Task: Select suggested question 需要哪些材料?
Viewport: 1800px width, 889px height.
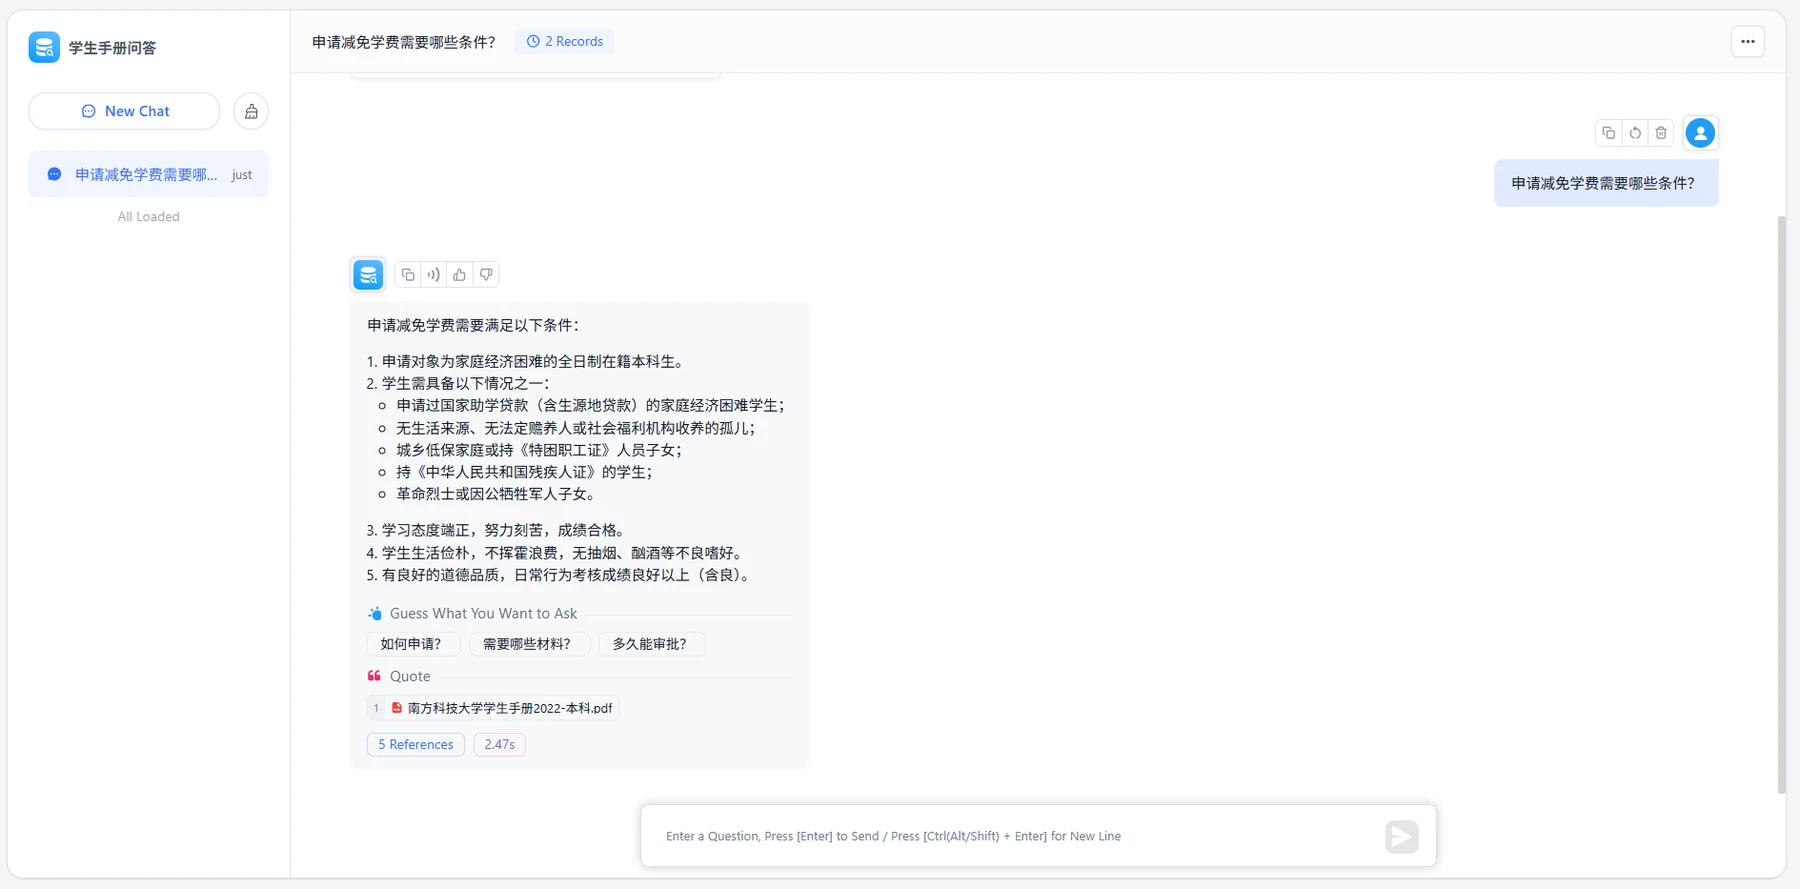Action: (x=528, y=644)
